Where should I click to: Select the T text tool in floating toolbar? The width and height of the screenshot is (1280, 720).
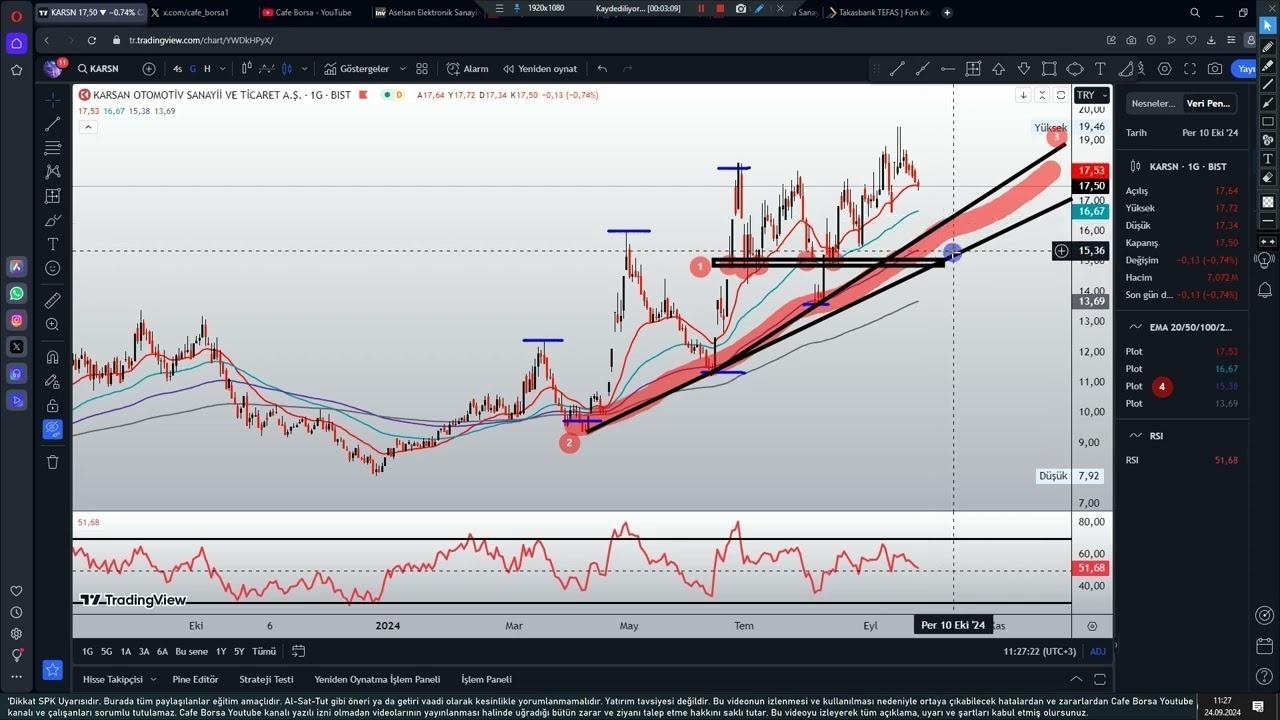[x=1100, y=69]
